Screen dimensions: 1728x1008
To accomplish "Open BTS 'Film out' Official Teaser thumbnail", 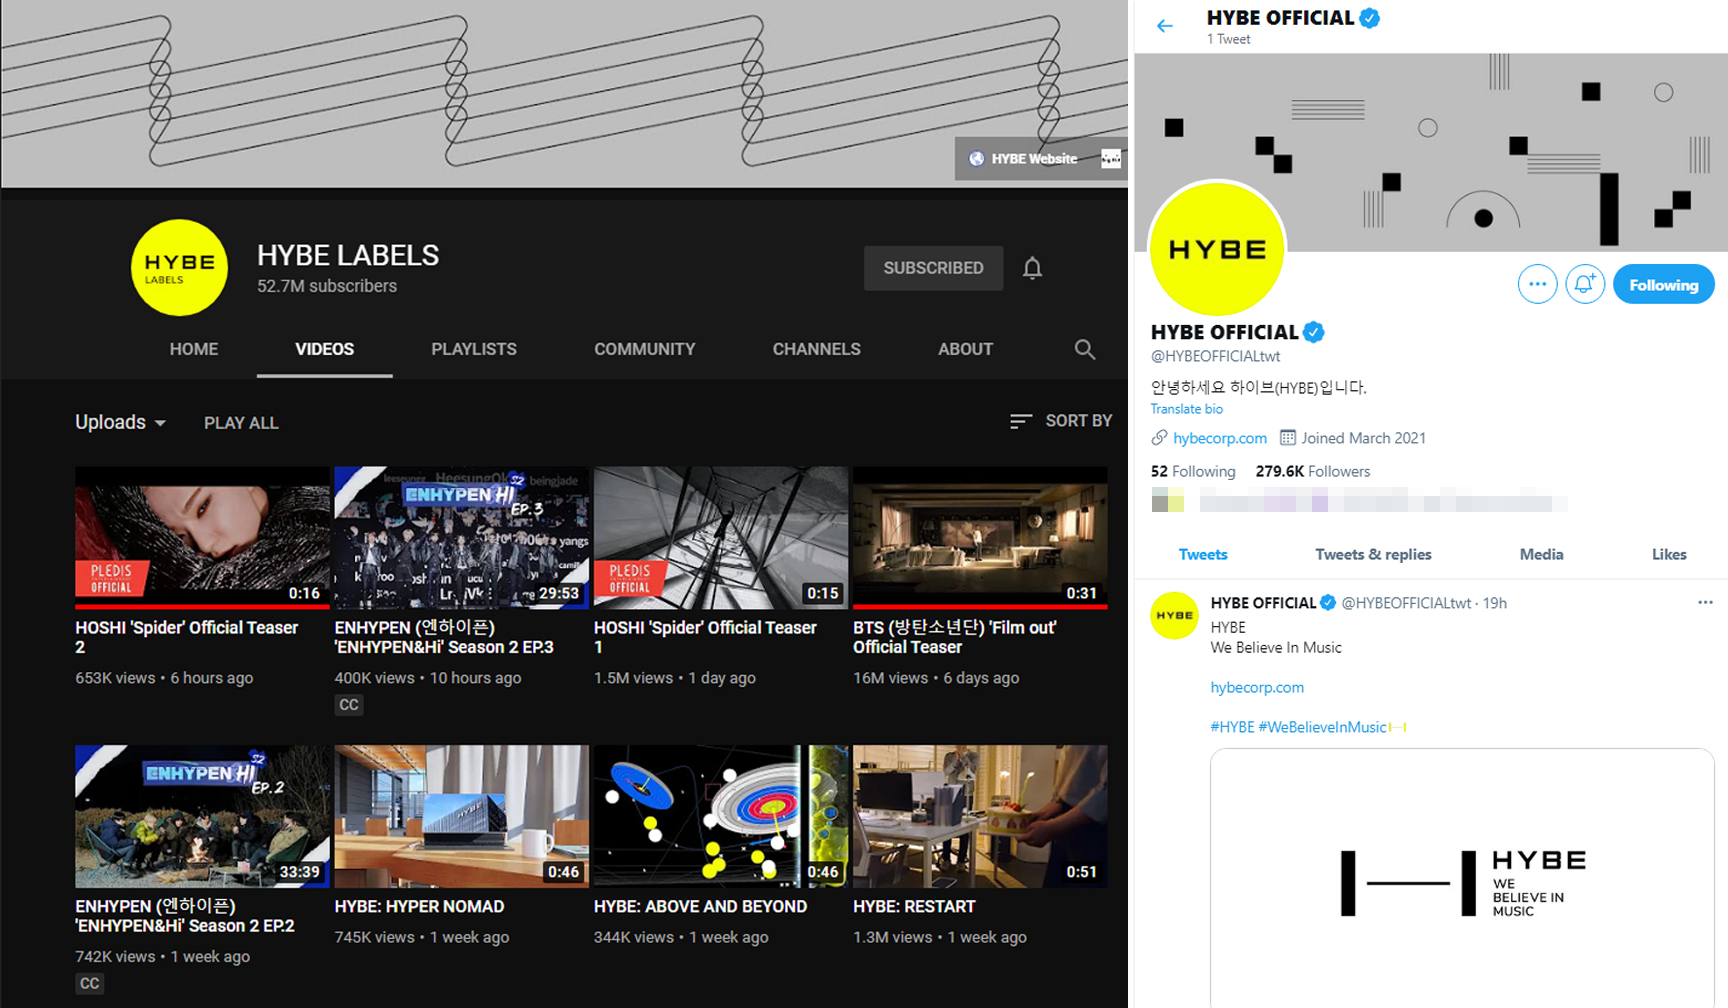I will click(x=979, y=538).
